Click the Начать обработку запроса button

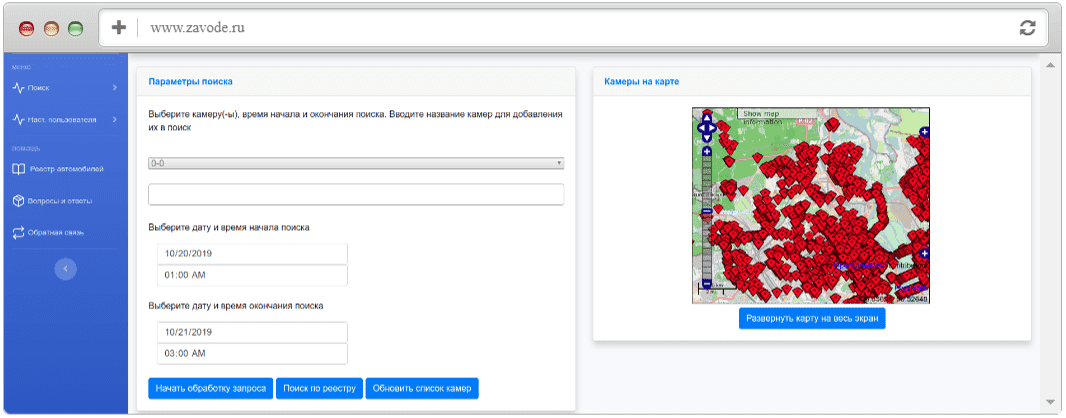[211, 389]
